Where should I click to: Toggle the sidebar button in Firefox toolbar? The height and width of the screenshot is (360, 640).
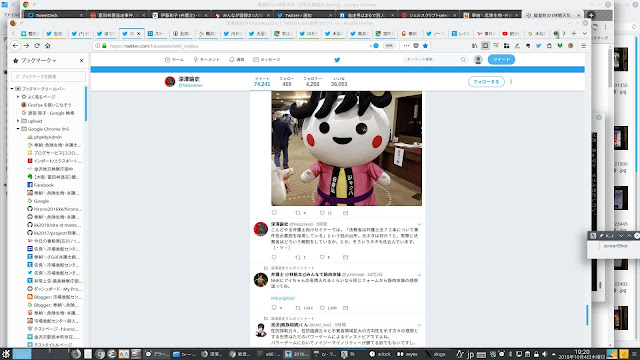485,46
